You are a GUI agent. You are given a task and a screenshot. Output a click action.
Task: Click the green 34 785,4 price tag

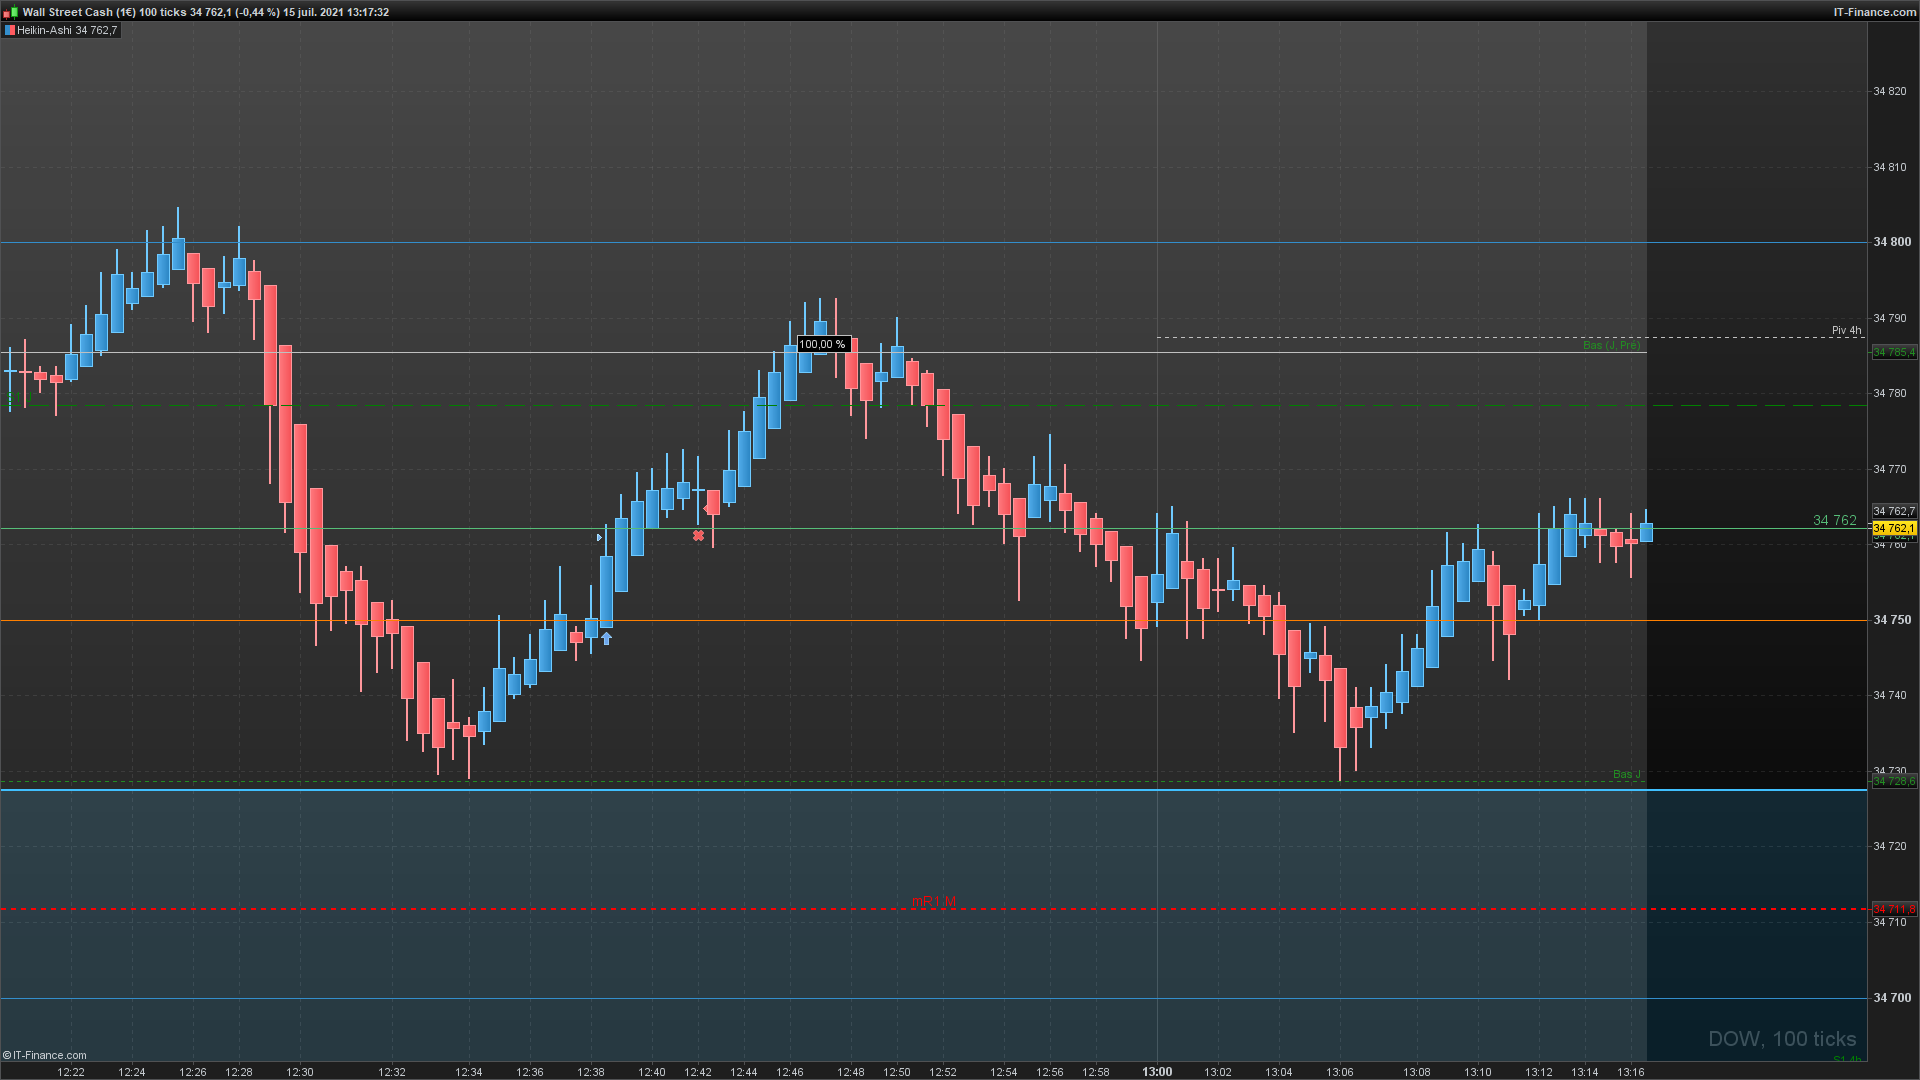point(1893,352)
